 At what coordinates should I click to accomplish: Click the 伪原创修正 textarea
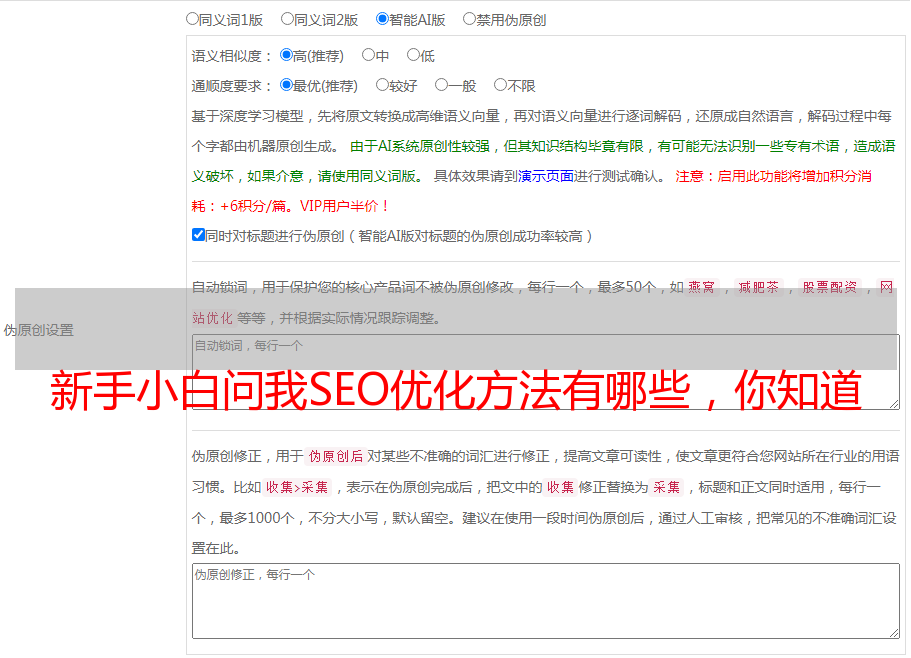tap(546, 601)
